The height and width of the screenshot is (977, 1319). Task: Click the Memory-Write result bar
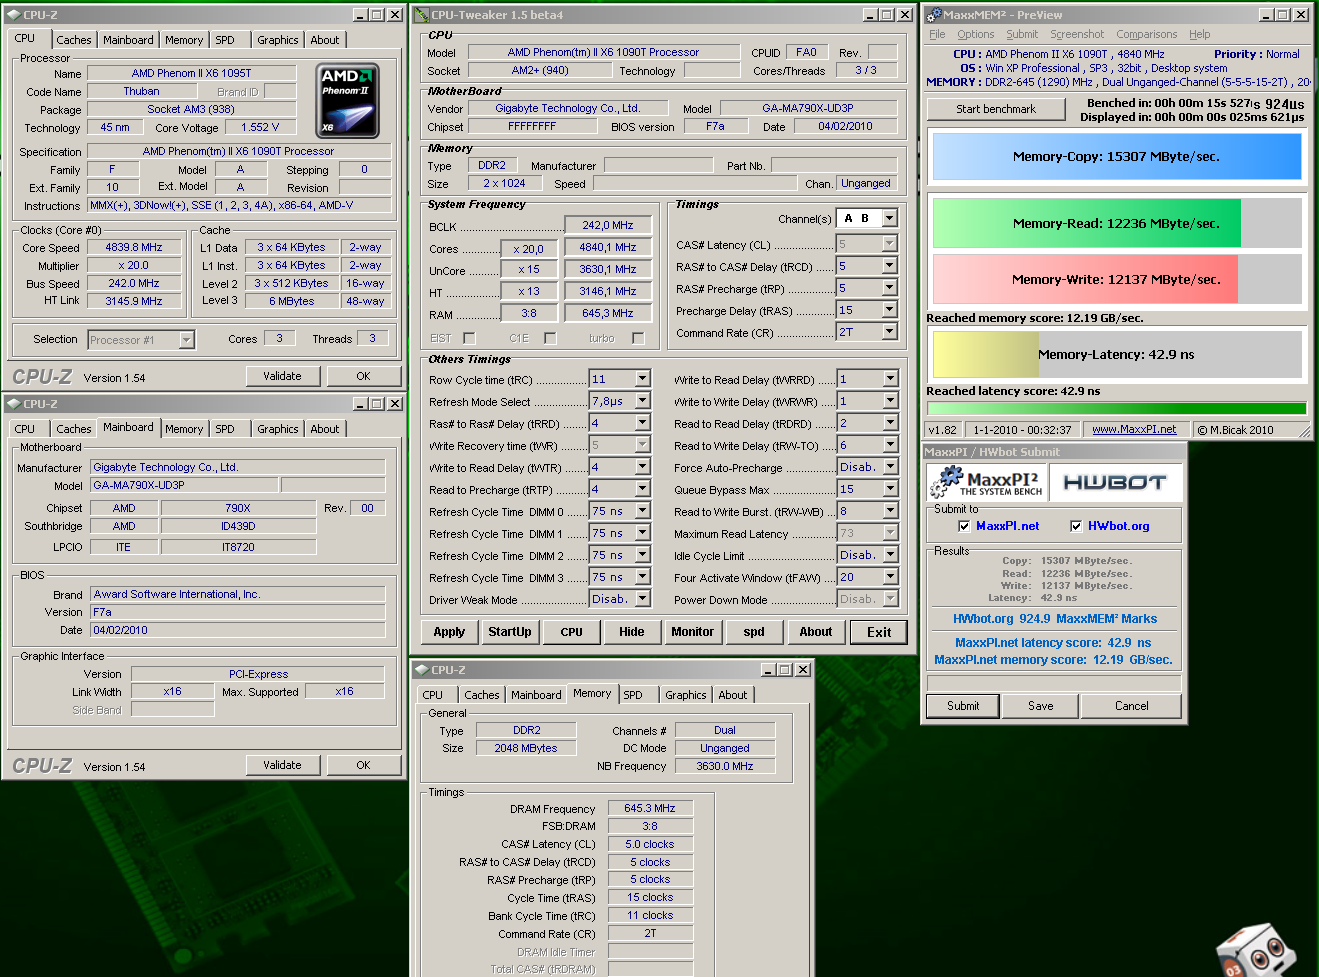1117,279
